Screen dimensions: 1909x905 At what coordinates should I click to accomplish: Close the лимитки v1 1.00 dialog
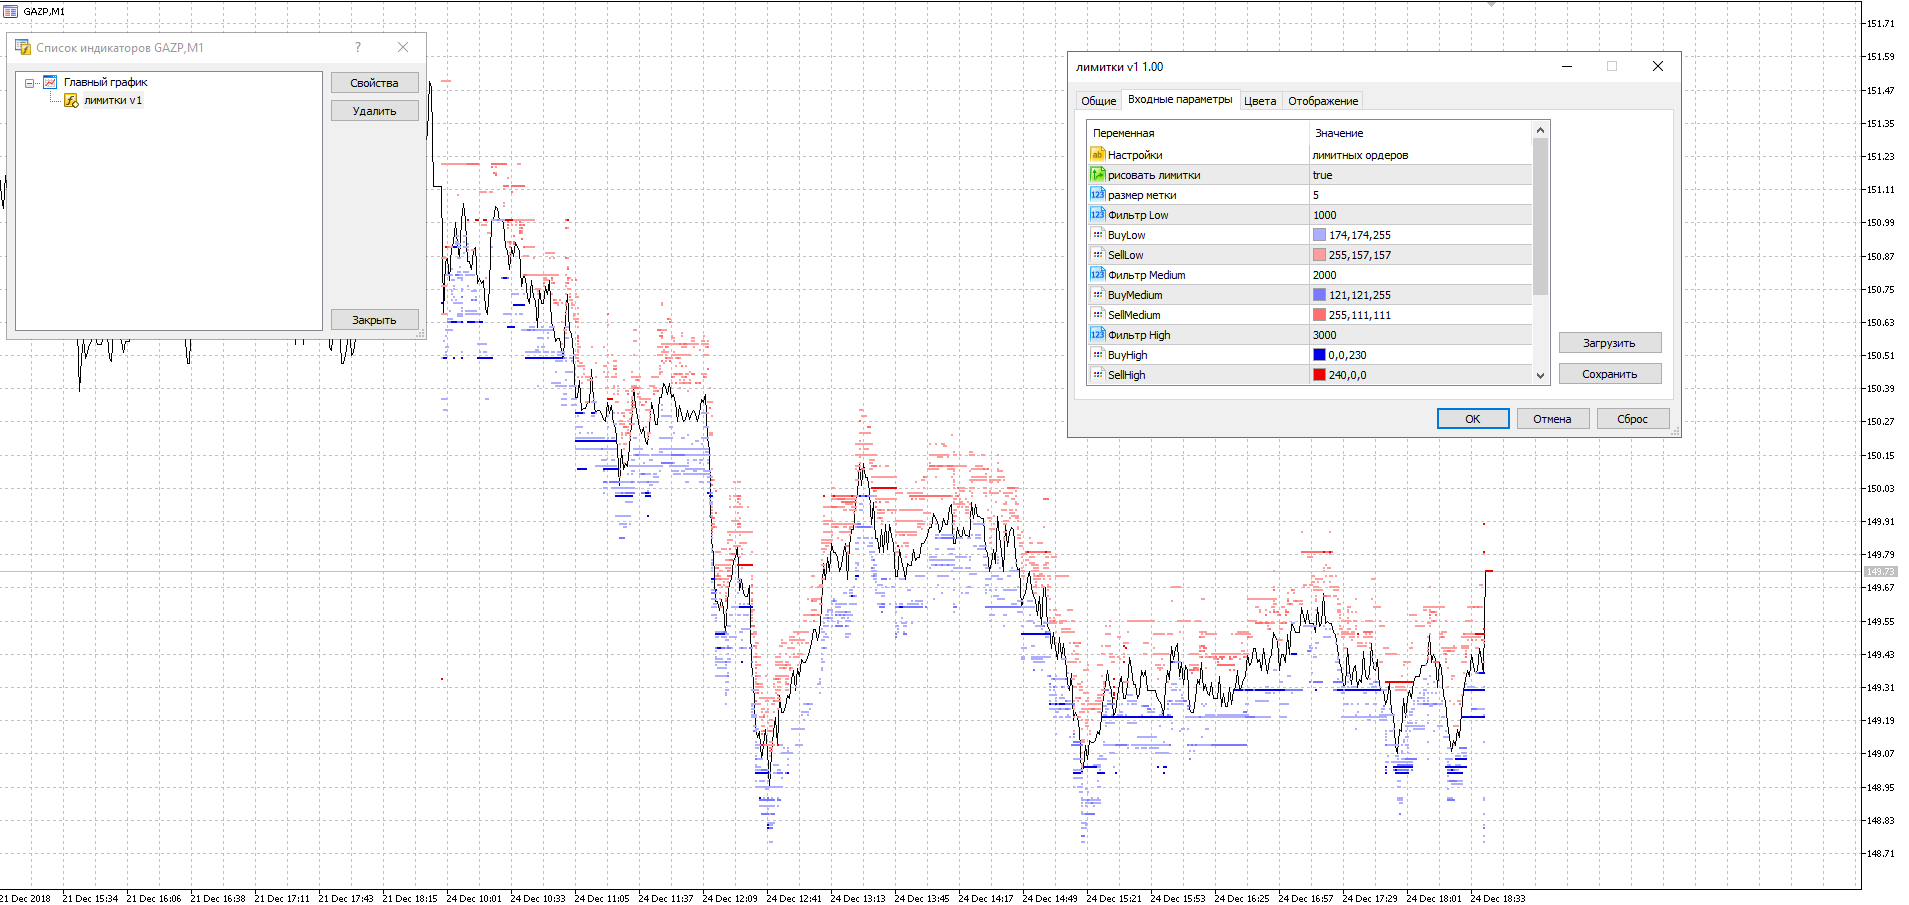pyautogui.click(x=1658, y=67)
